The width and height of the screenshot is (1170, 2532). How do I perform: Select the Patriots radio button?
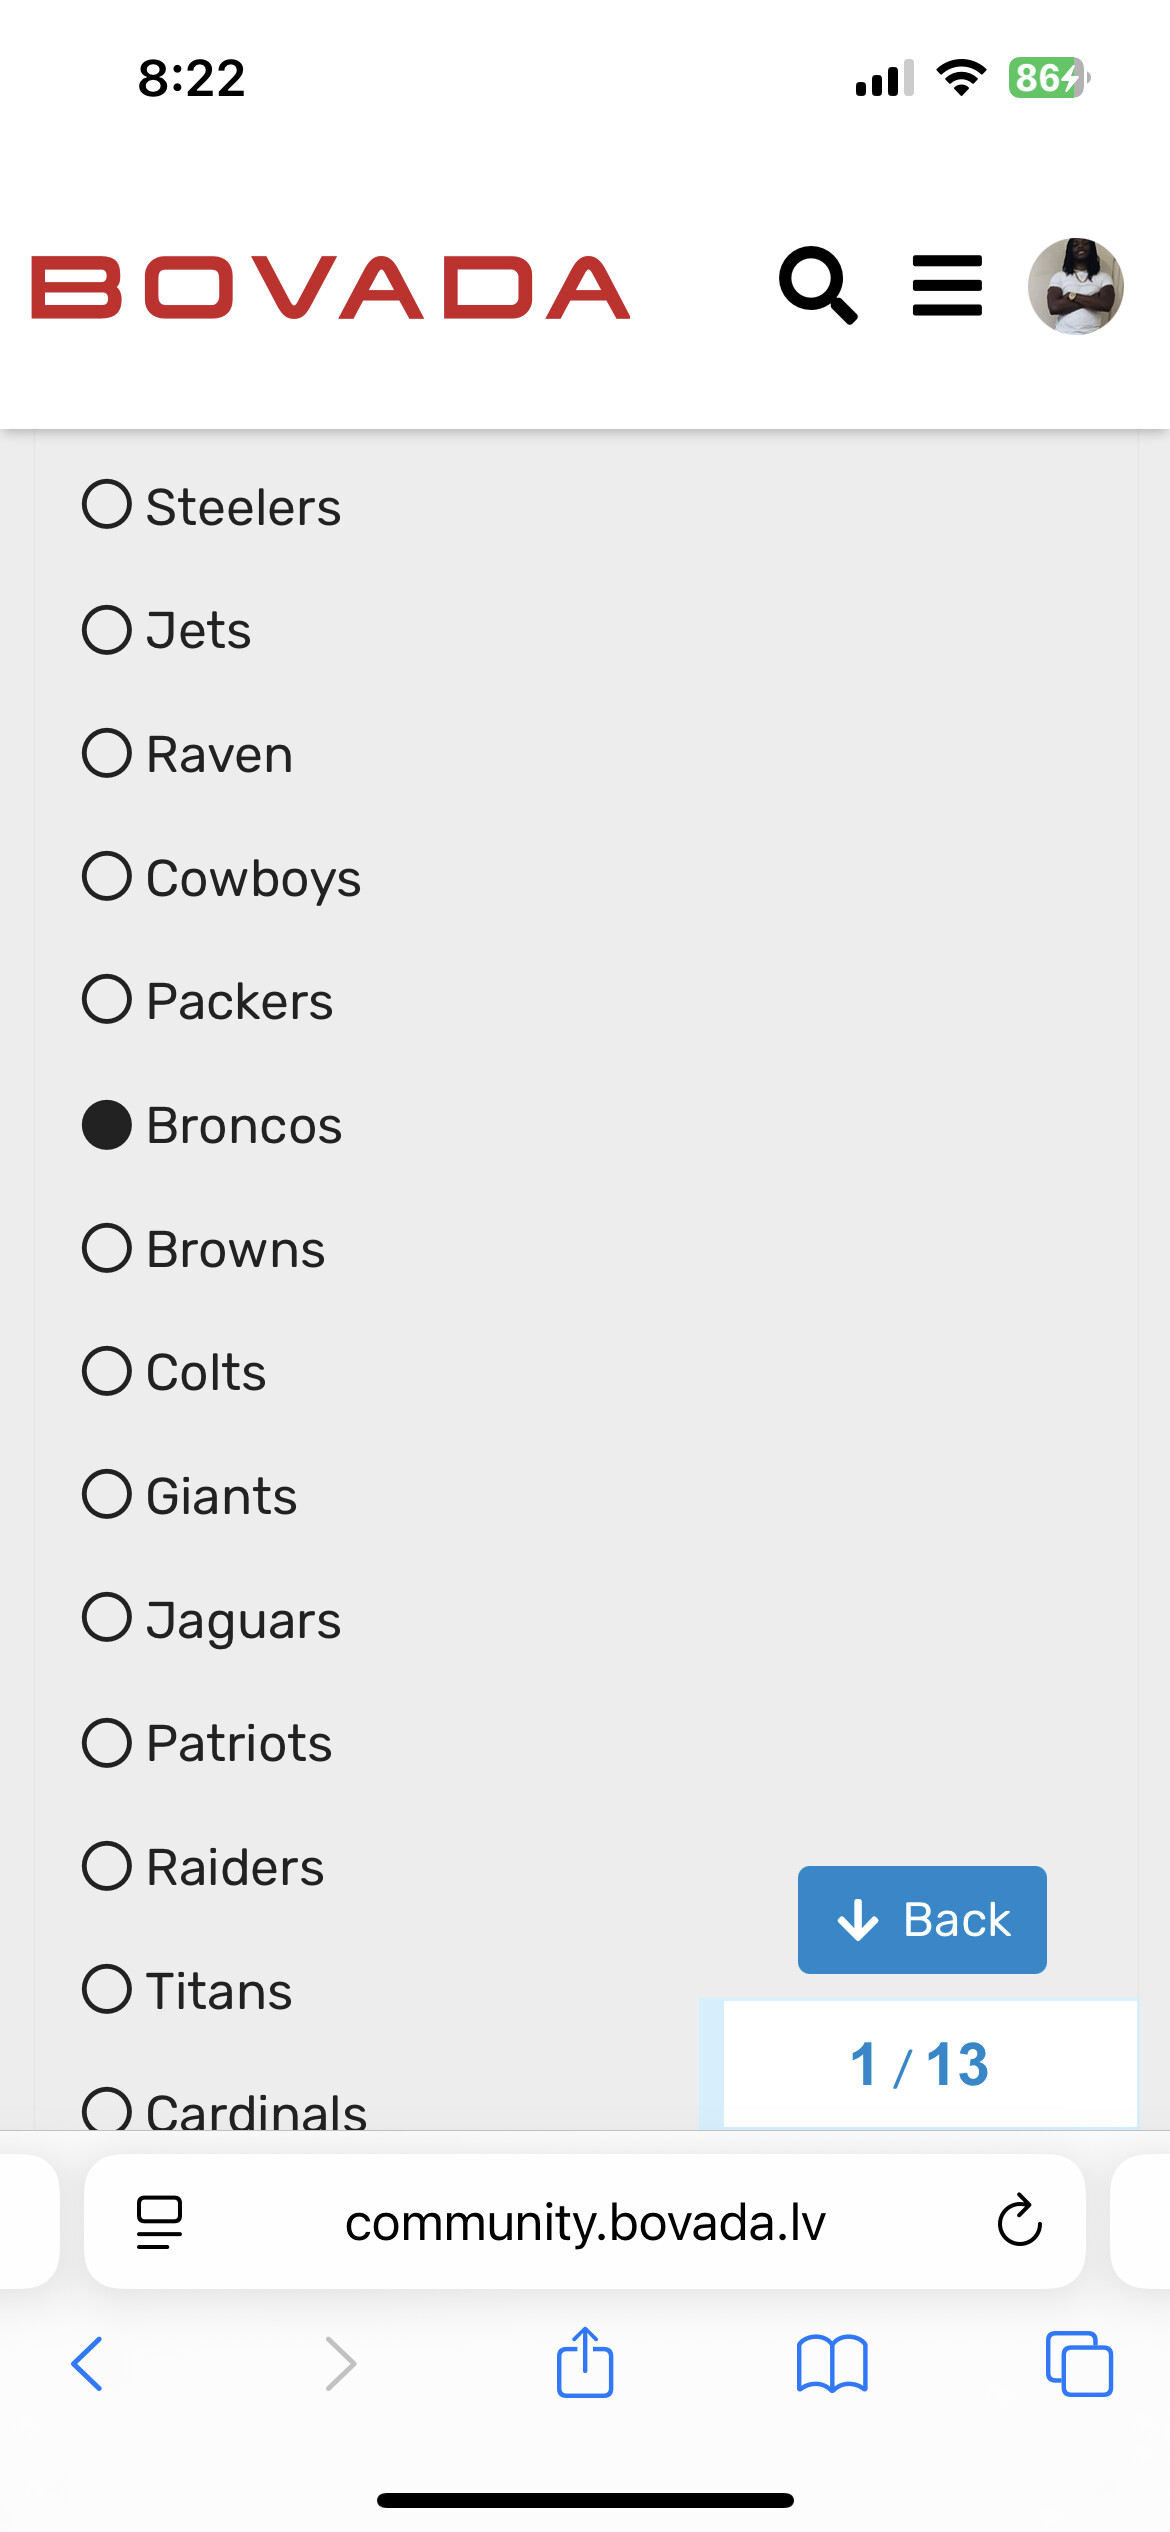(x=107, y=1743)
